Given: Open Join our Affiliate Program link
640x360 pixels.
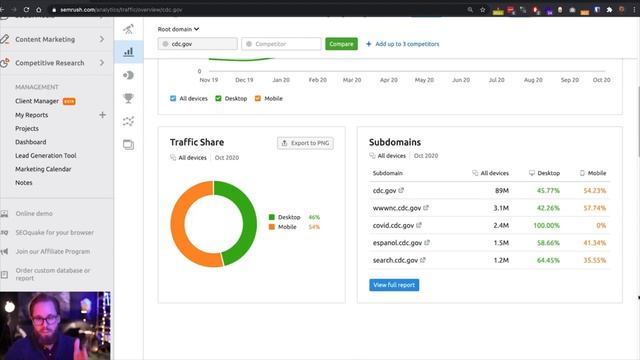Looking at the screenshot, I should pos(53,251).
